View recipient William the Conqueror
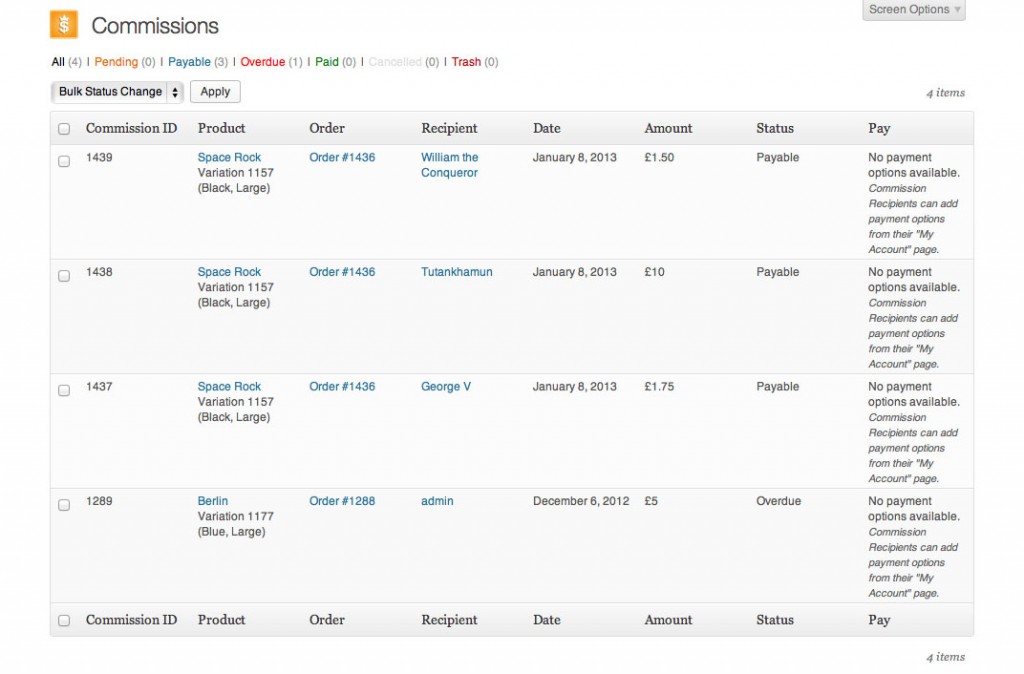 tap(449, 165)
